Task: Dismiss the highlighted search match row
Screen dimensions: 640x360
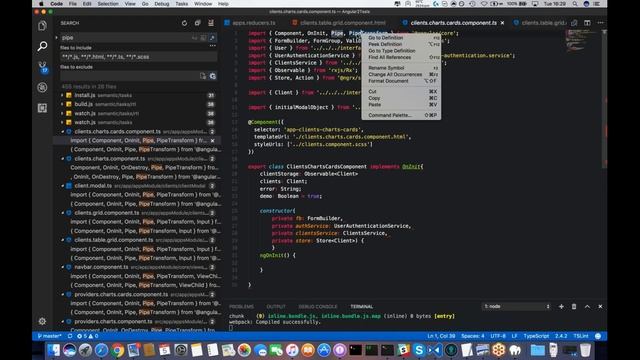Action: coord(212,140)
